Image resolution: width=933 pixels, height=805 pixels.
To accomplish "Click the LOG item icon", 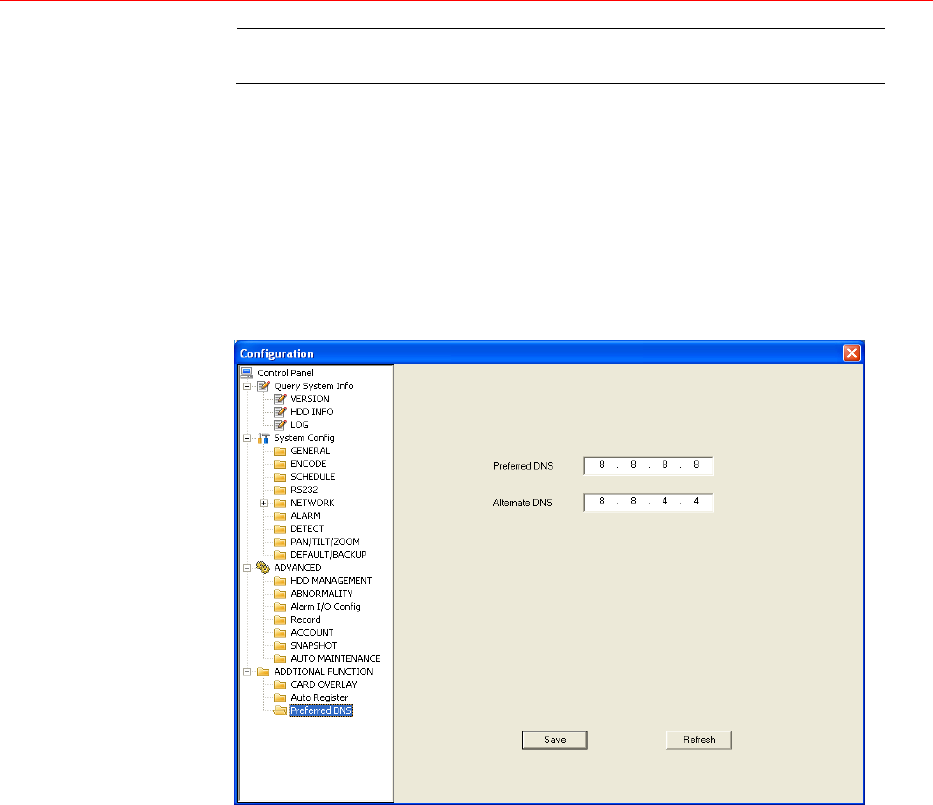I will tap(280, 425).
